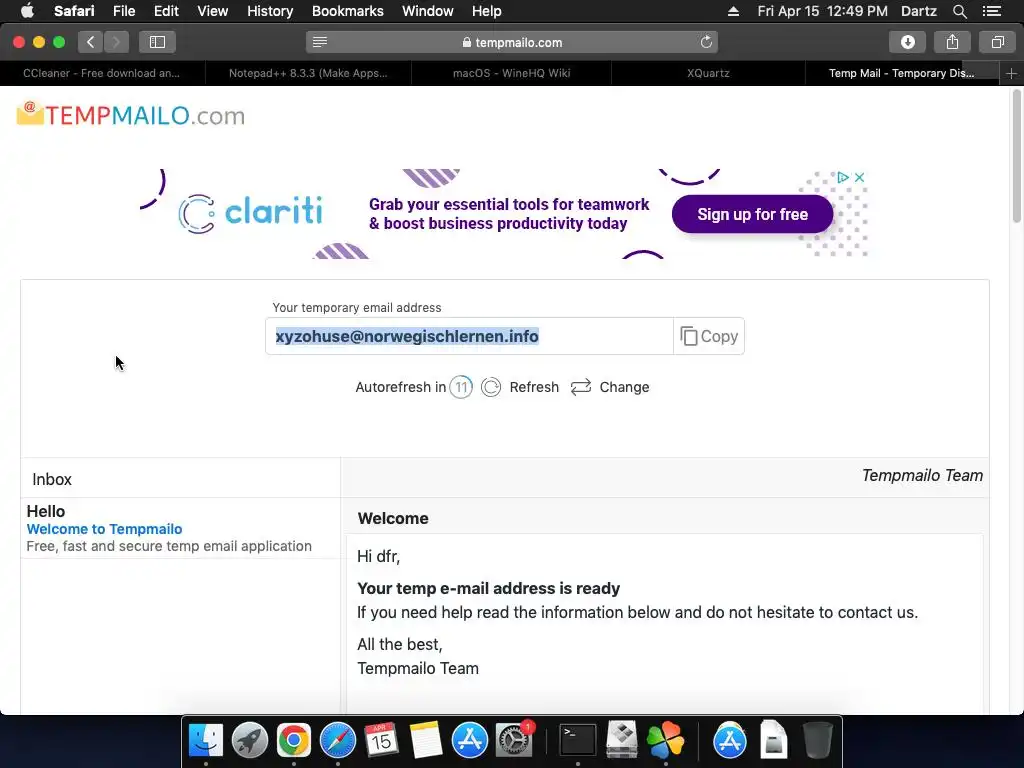
Task: Open the colorful clover app in Dock
Action: coord(665,741)
